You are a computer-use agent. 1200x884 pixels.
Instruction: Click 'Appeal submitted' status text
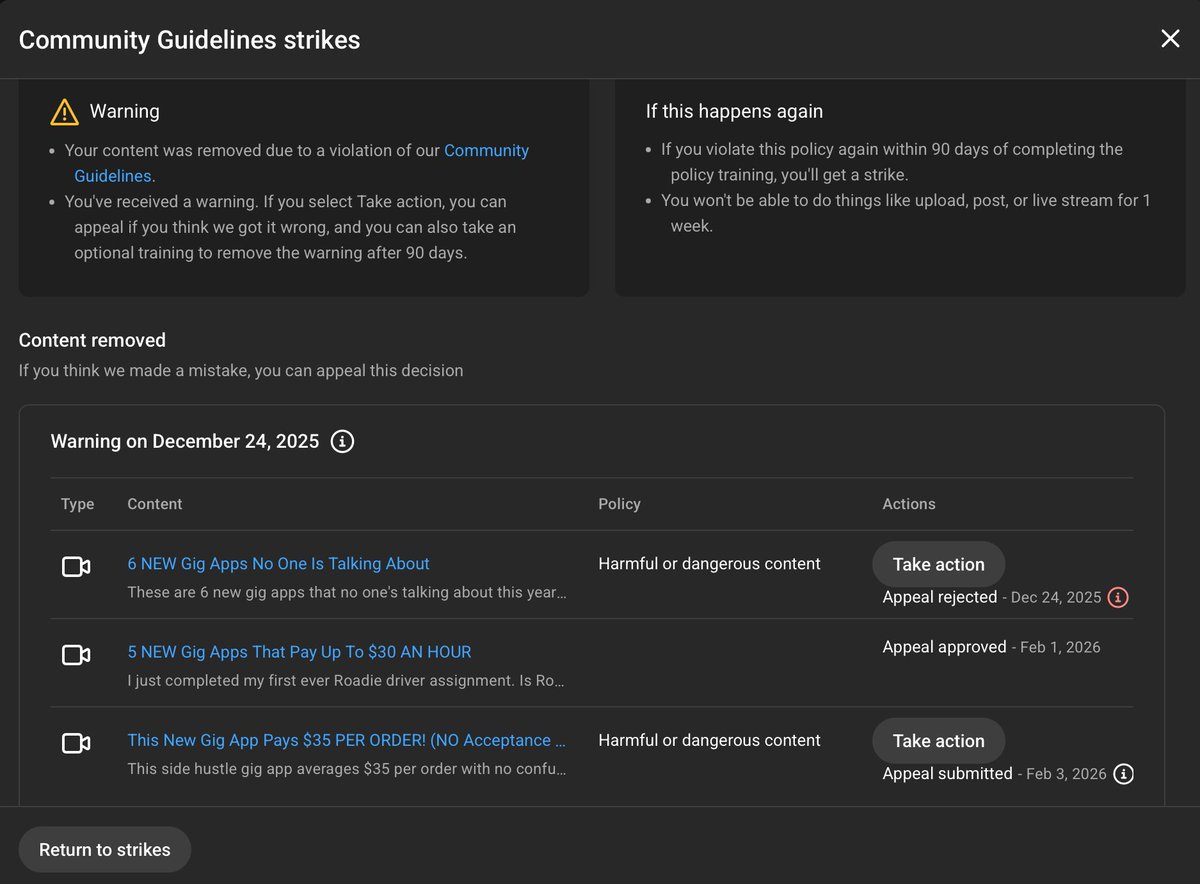pyautogui.click(x=947, y=774)
